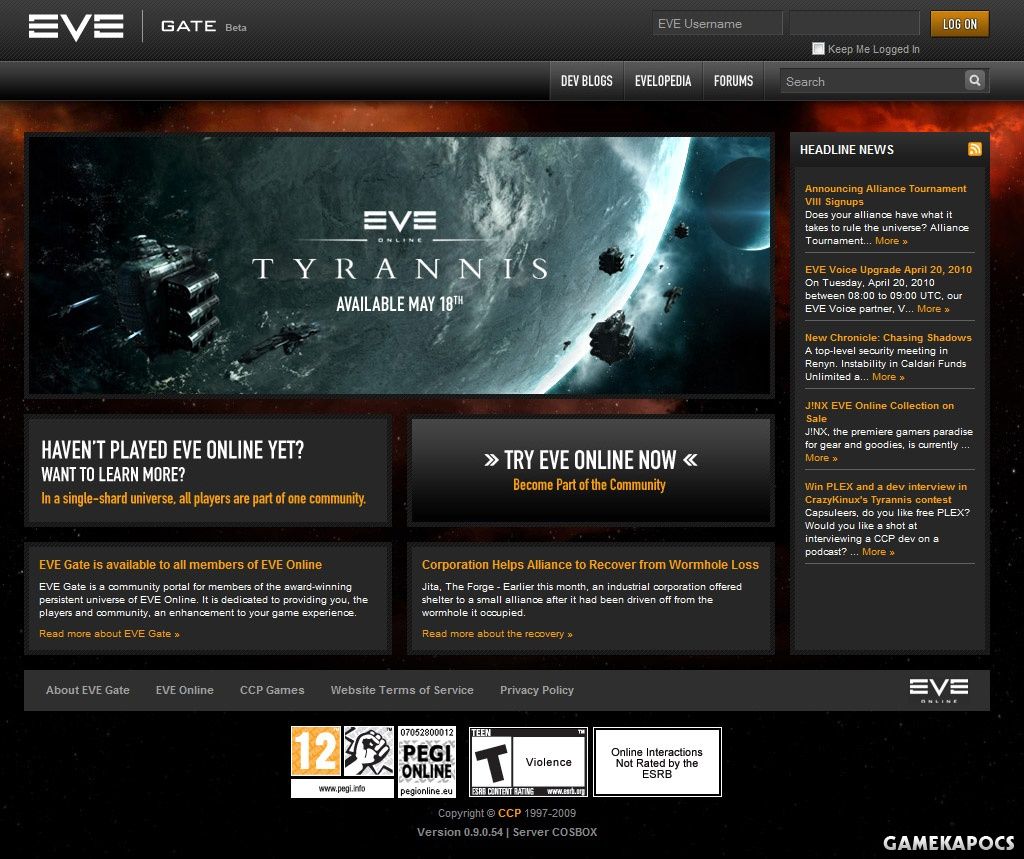Click the Try EVE Online Now banner button
This screenshot has height=859, width=1024.
click(590, 470)
